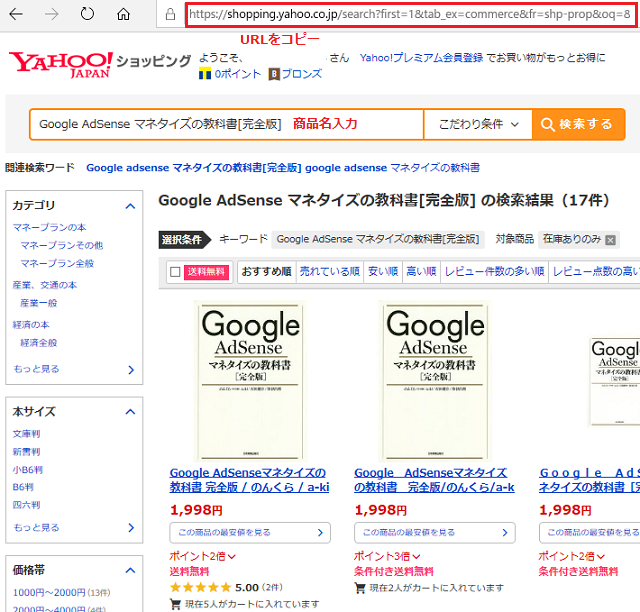
Task: Click the browser forward arrow
Action: [51, 14]
